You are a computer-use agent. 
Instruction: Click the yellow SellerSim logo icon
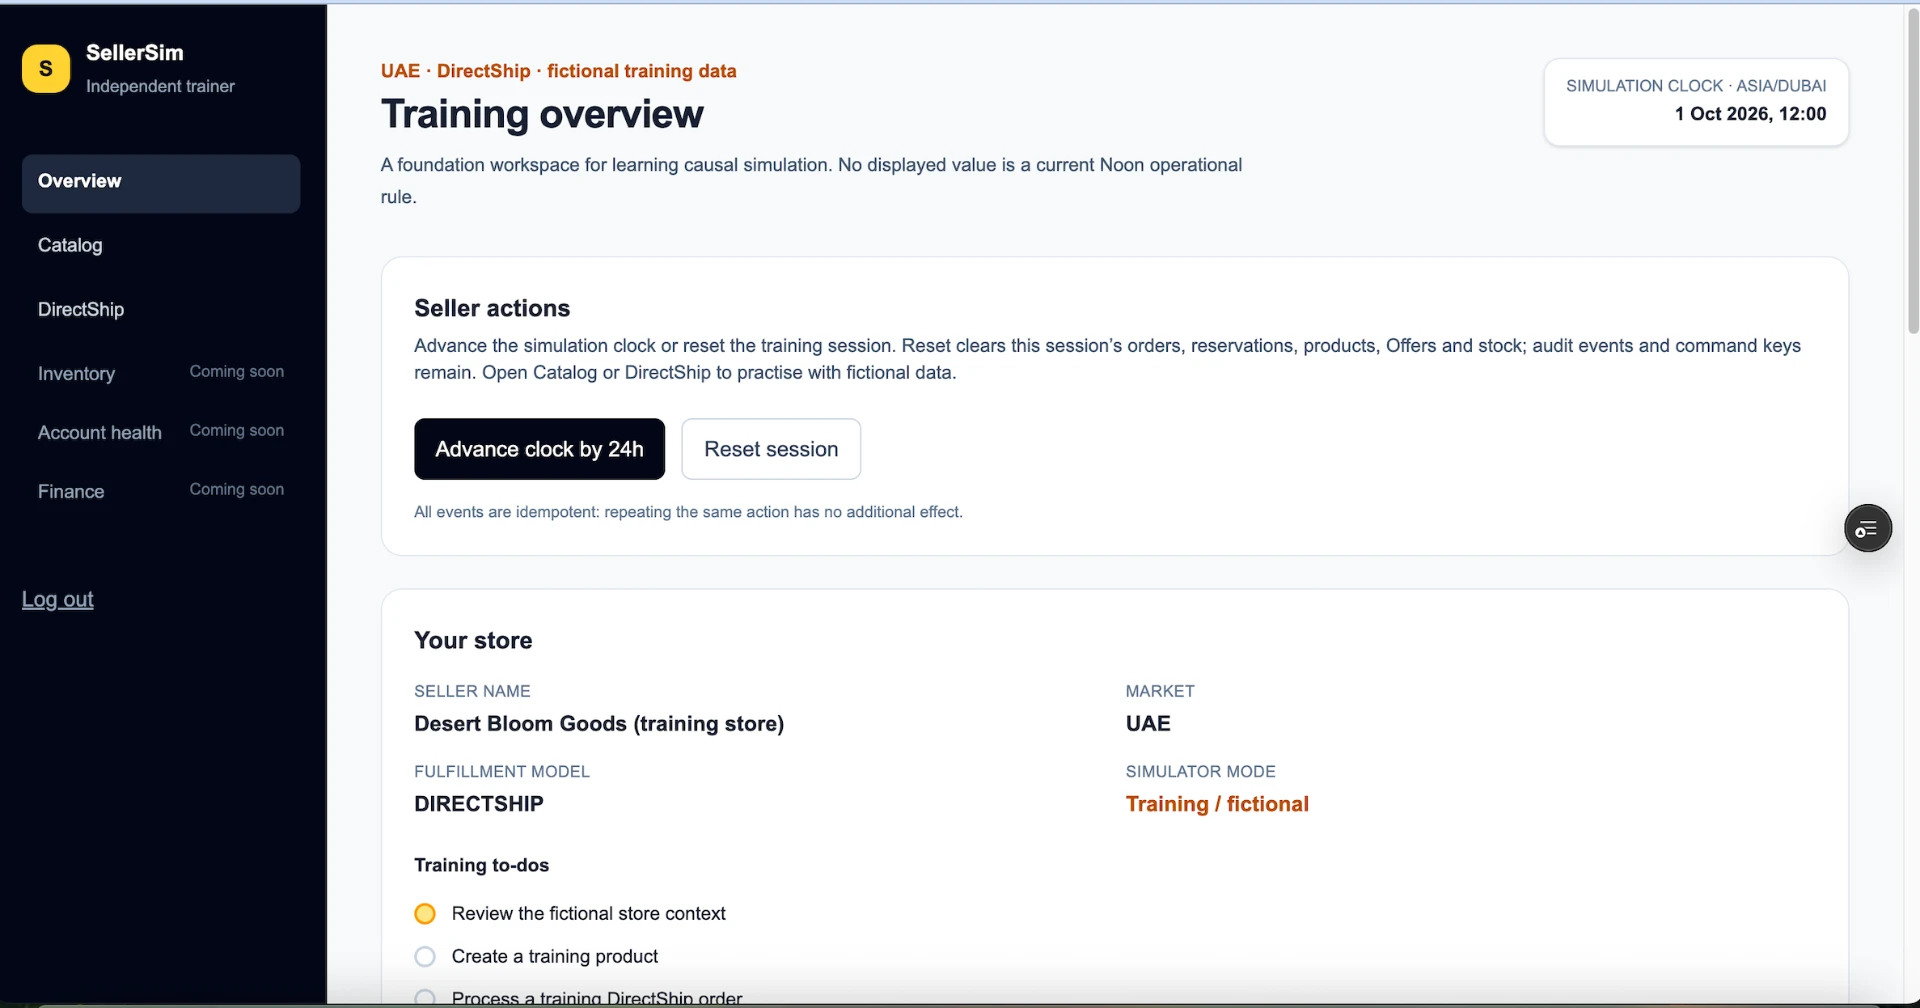click(46, 69)
